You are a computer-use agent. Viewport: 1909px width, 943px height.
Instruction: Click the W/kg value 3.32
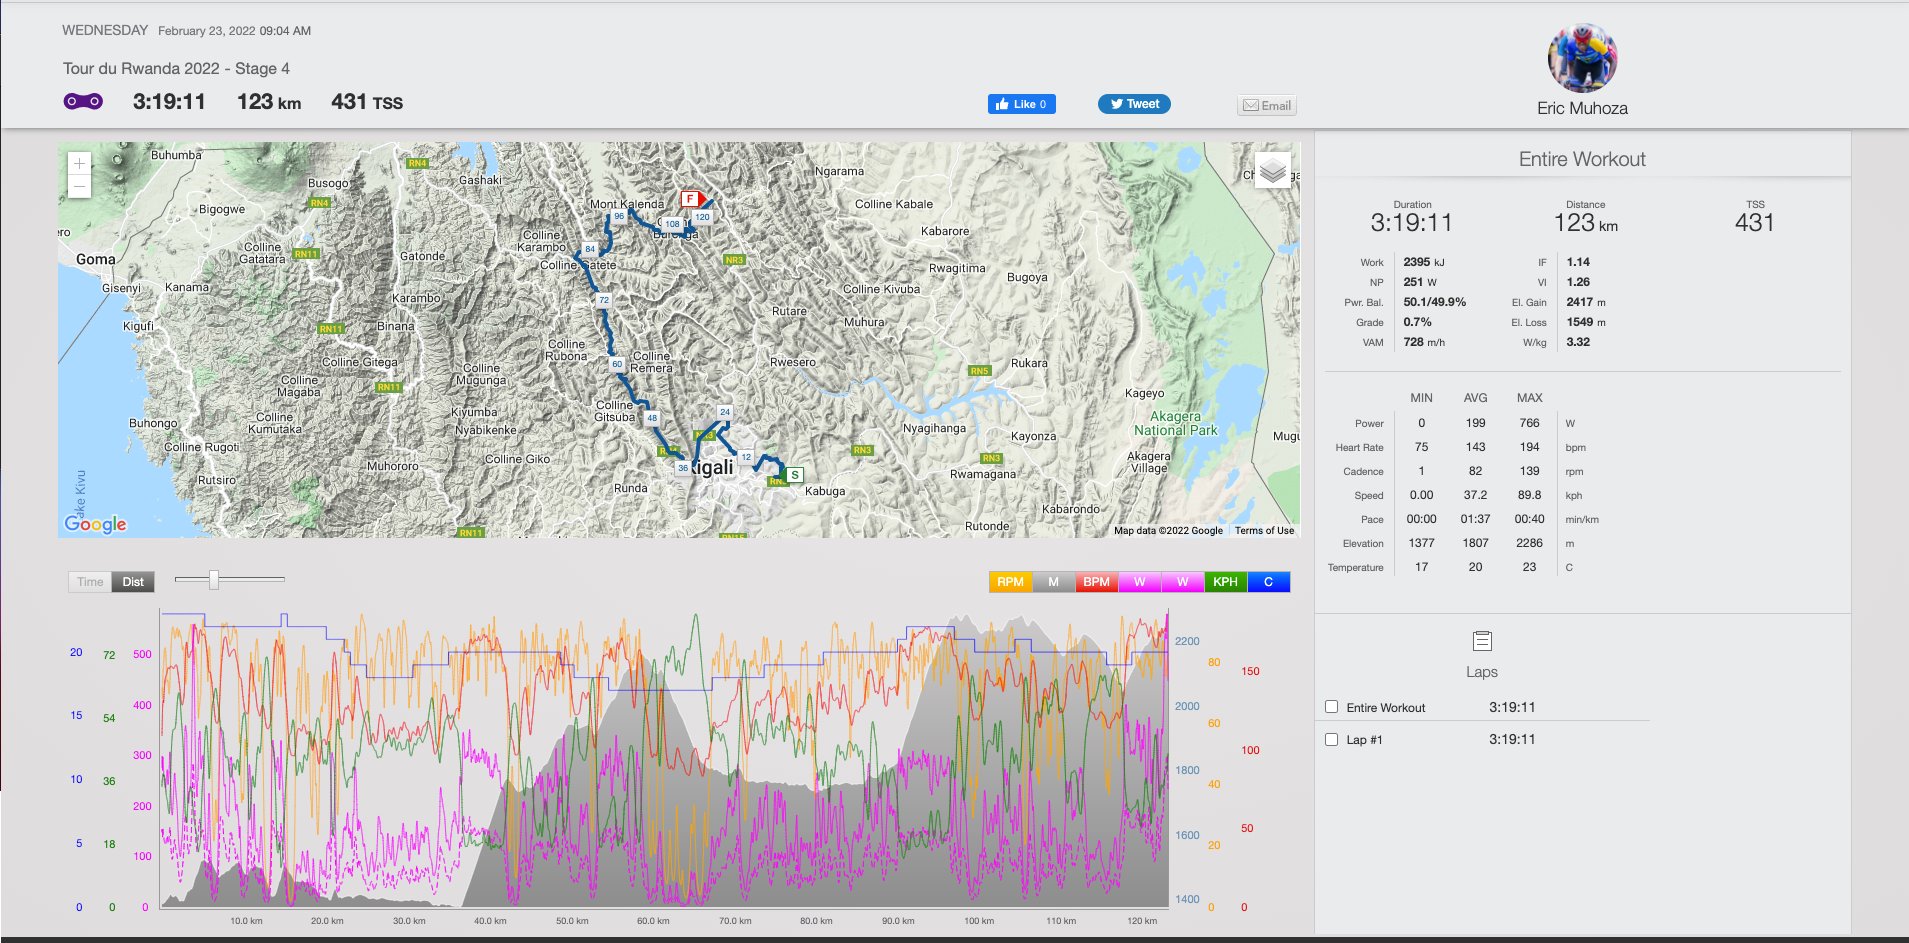(1578, 342)
